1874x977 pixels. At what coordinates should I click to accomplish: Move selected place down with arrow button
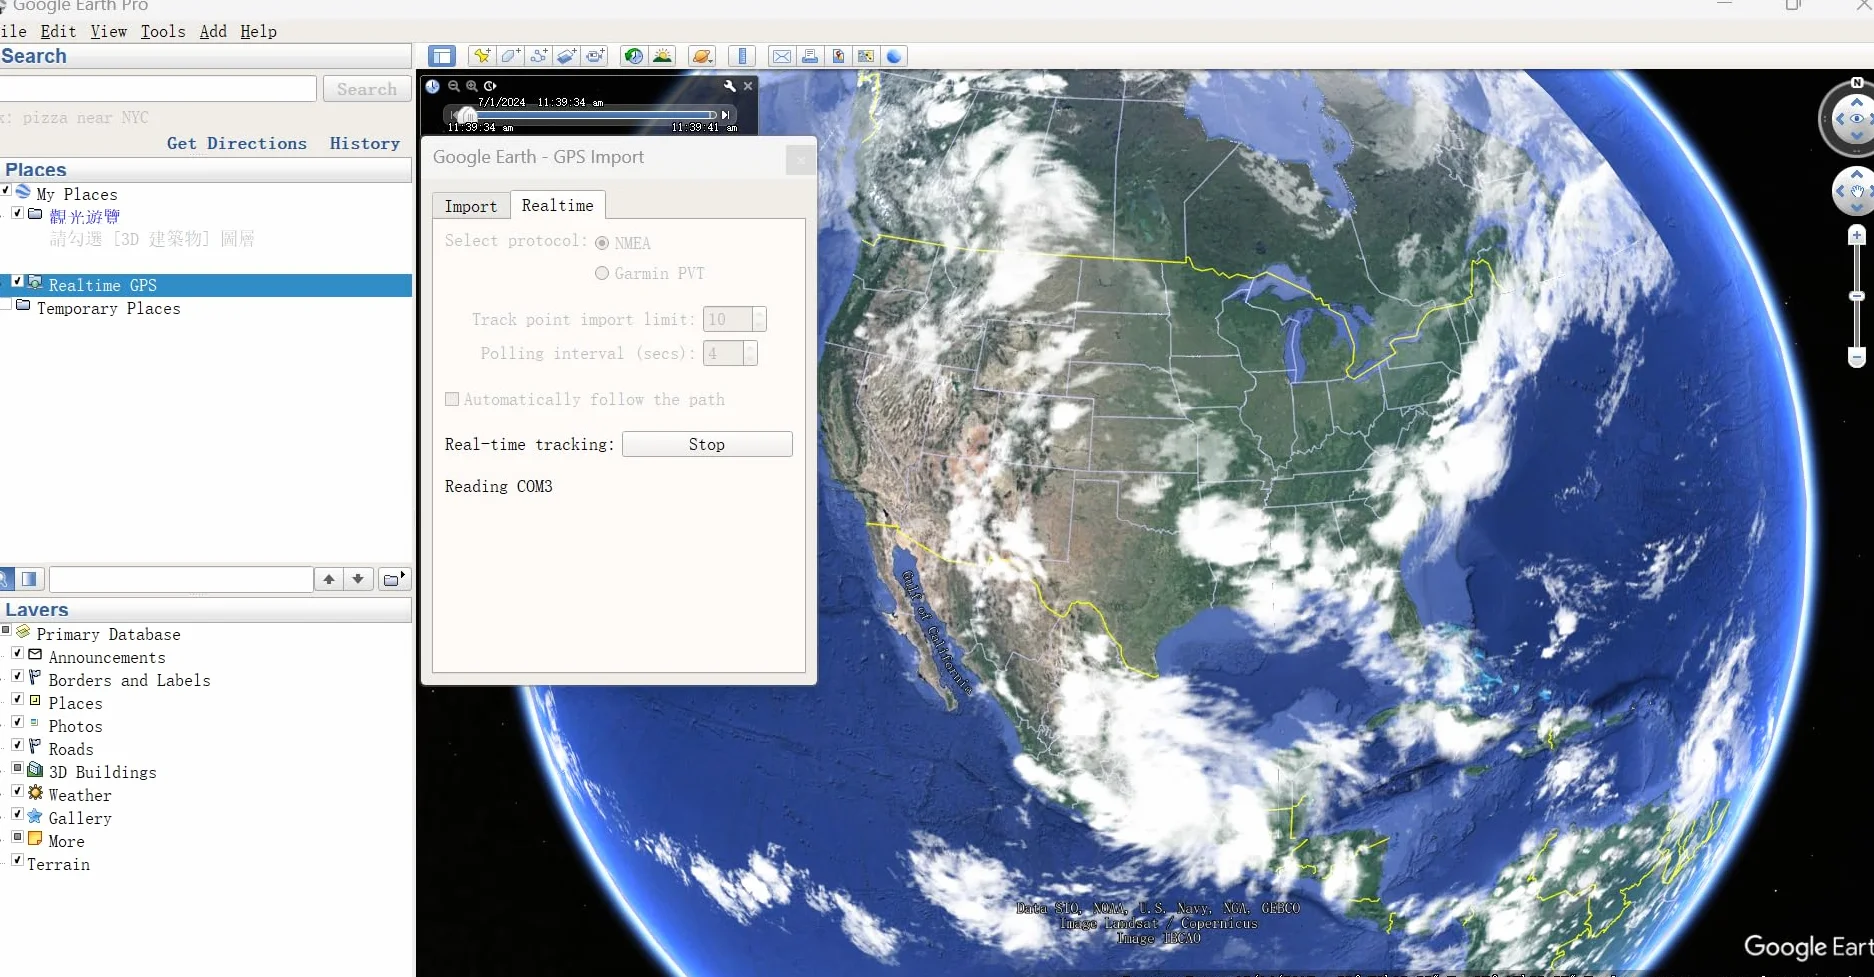pyautogui.click(x=358, y=579)
